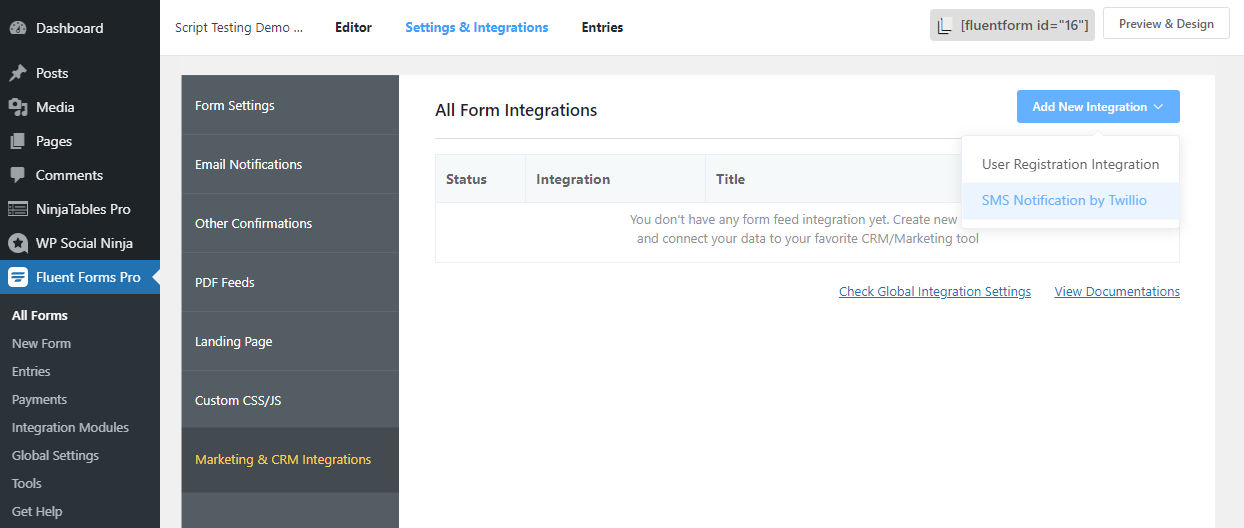Open Custom CSS/JS settings
The image size is (1244, 528).
point(290,400)
